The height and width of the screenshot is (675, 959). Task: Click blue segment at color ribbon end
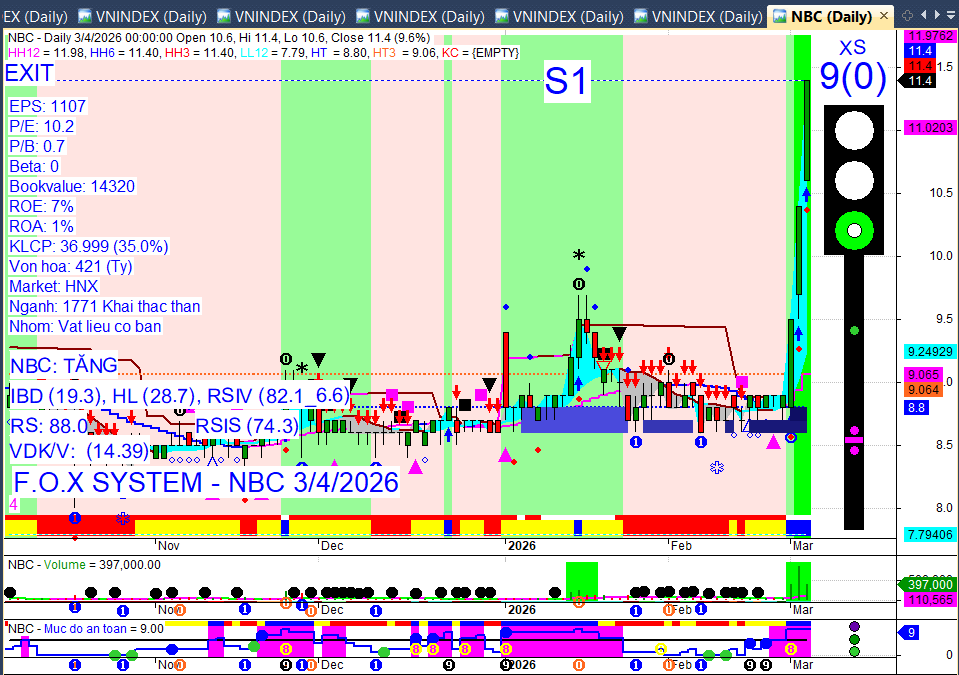(x=798, y=527)
